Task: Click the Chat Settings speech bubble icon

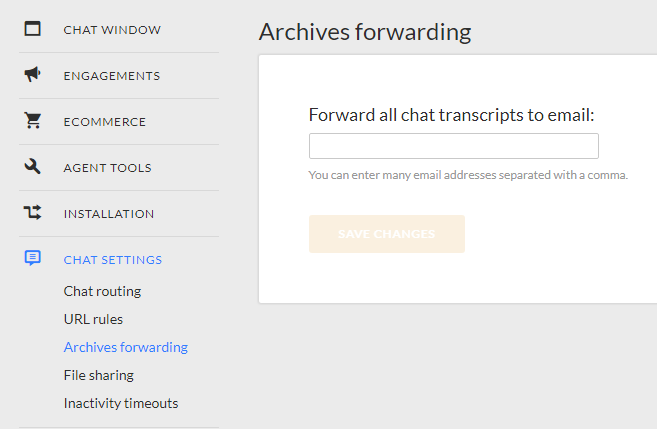Action: (33, 259)
